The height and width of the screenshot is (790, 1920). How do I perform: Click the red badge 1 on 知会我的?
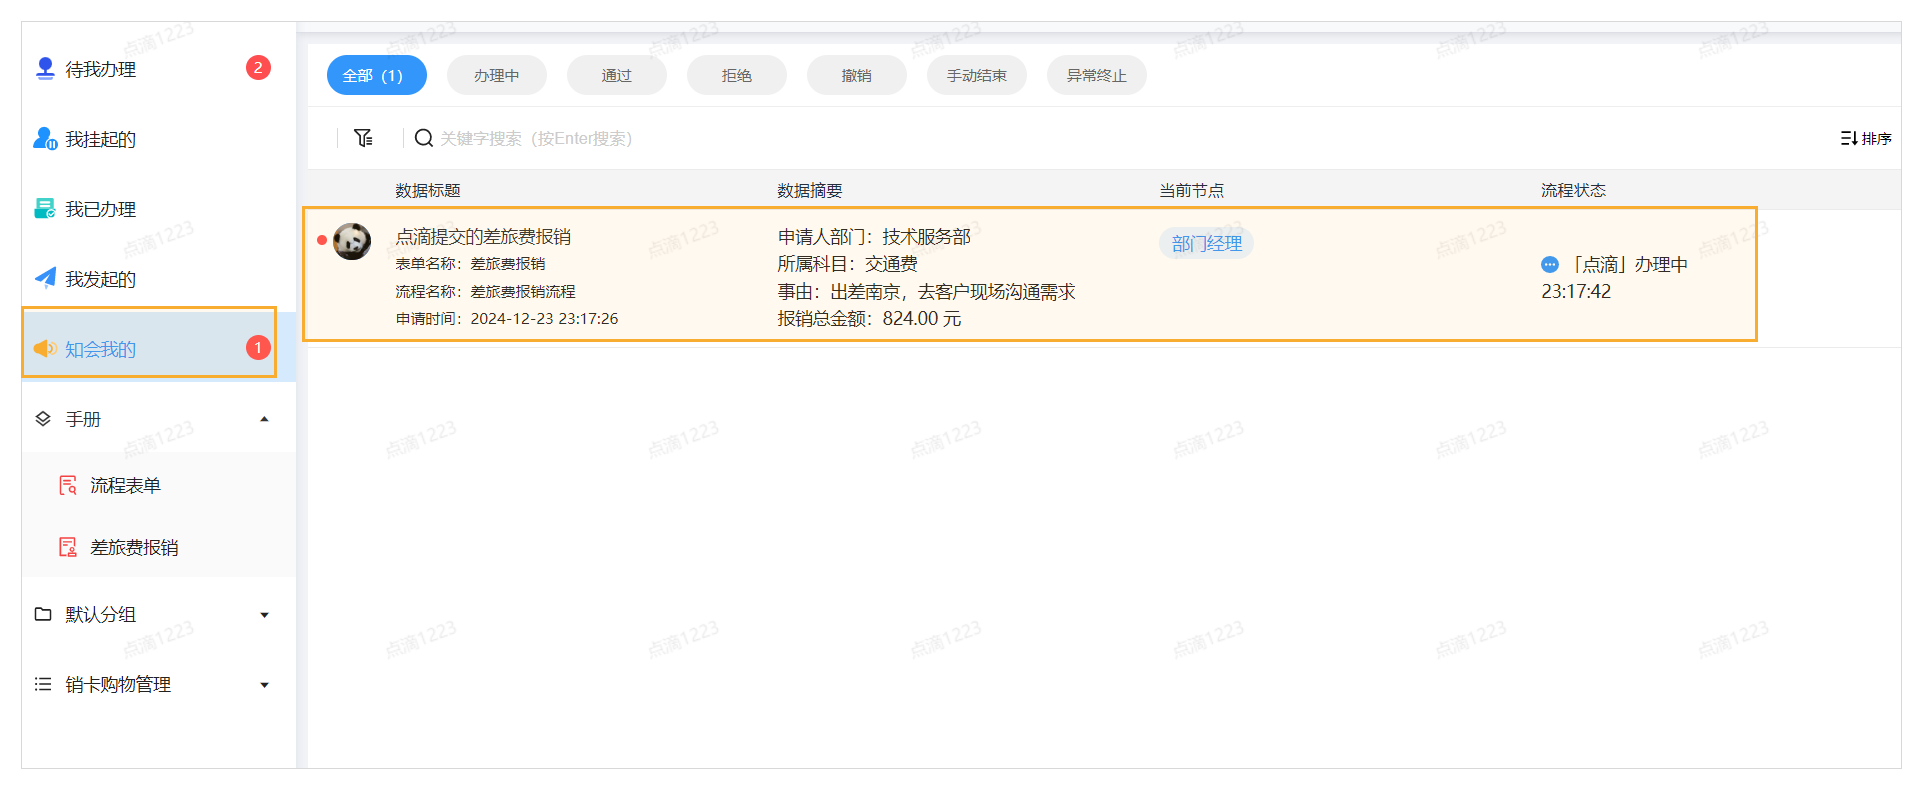258,348
